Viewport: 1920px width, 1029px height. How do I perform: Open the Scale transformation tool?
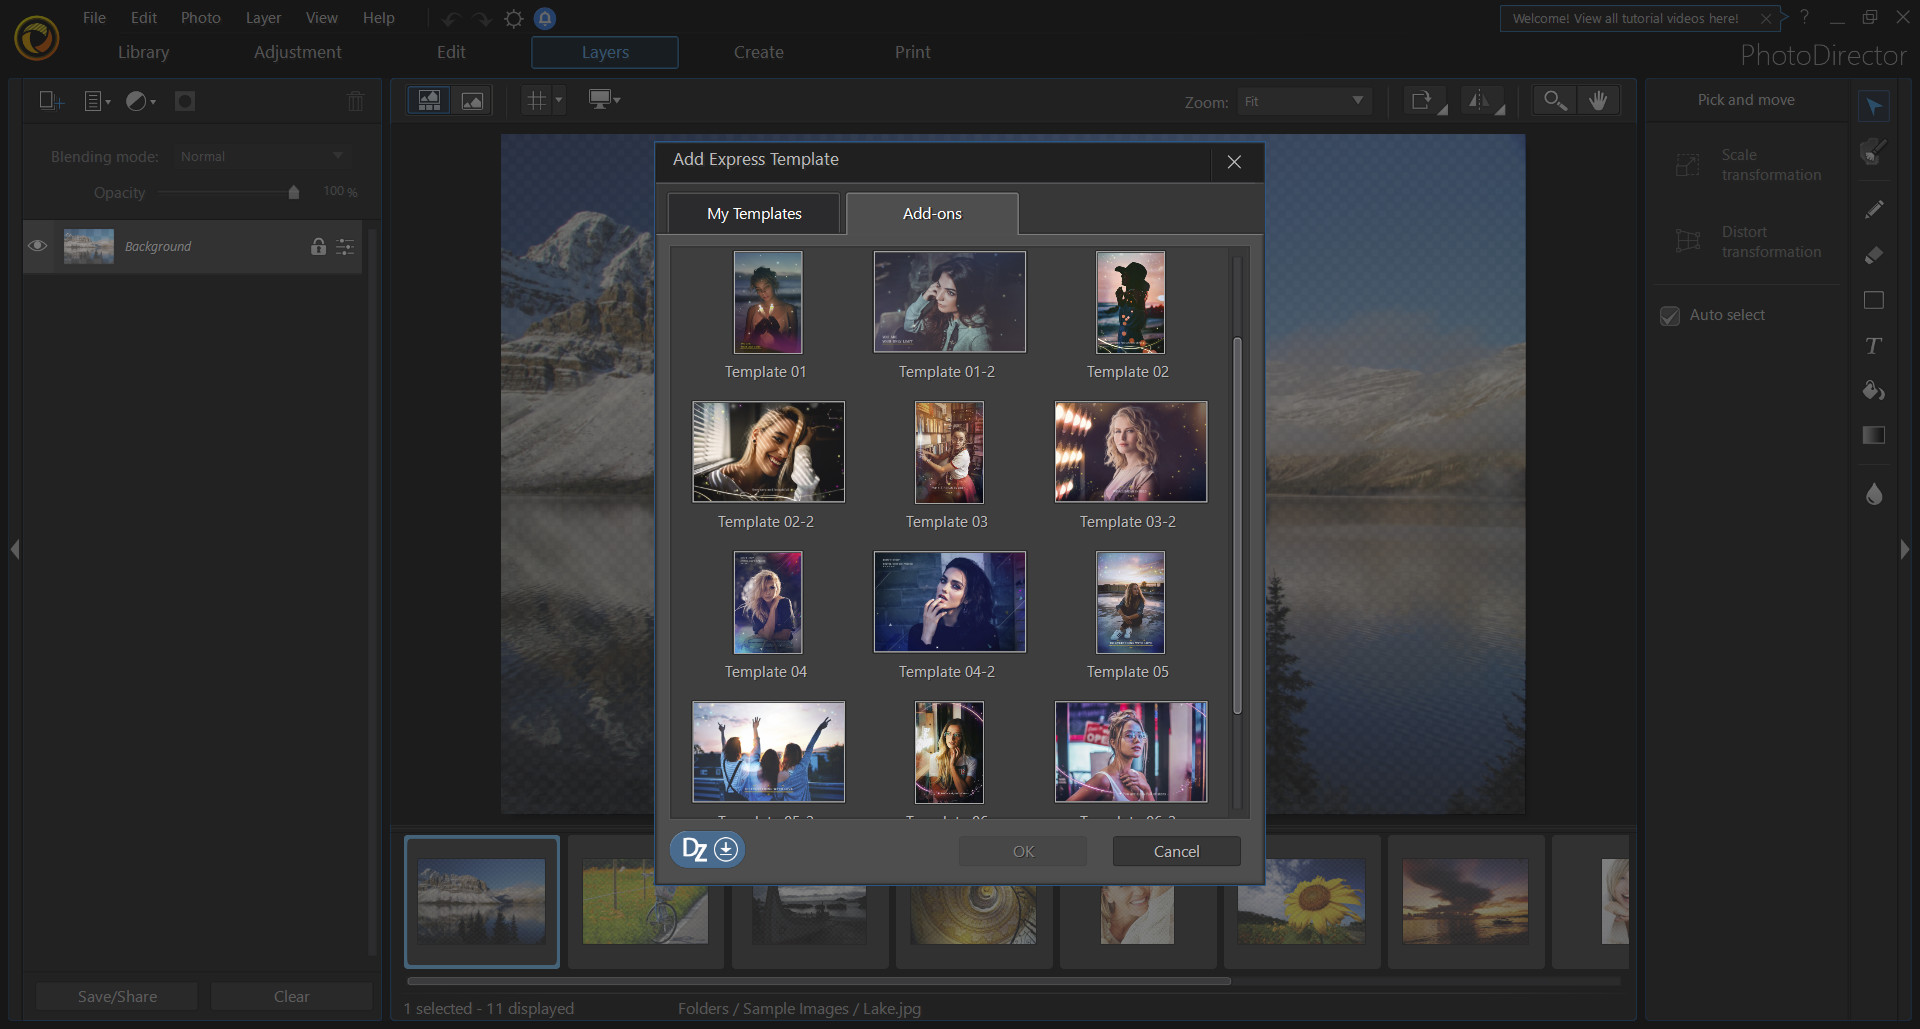1746,165
